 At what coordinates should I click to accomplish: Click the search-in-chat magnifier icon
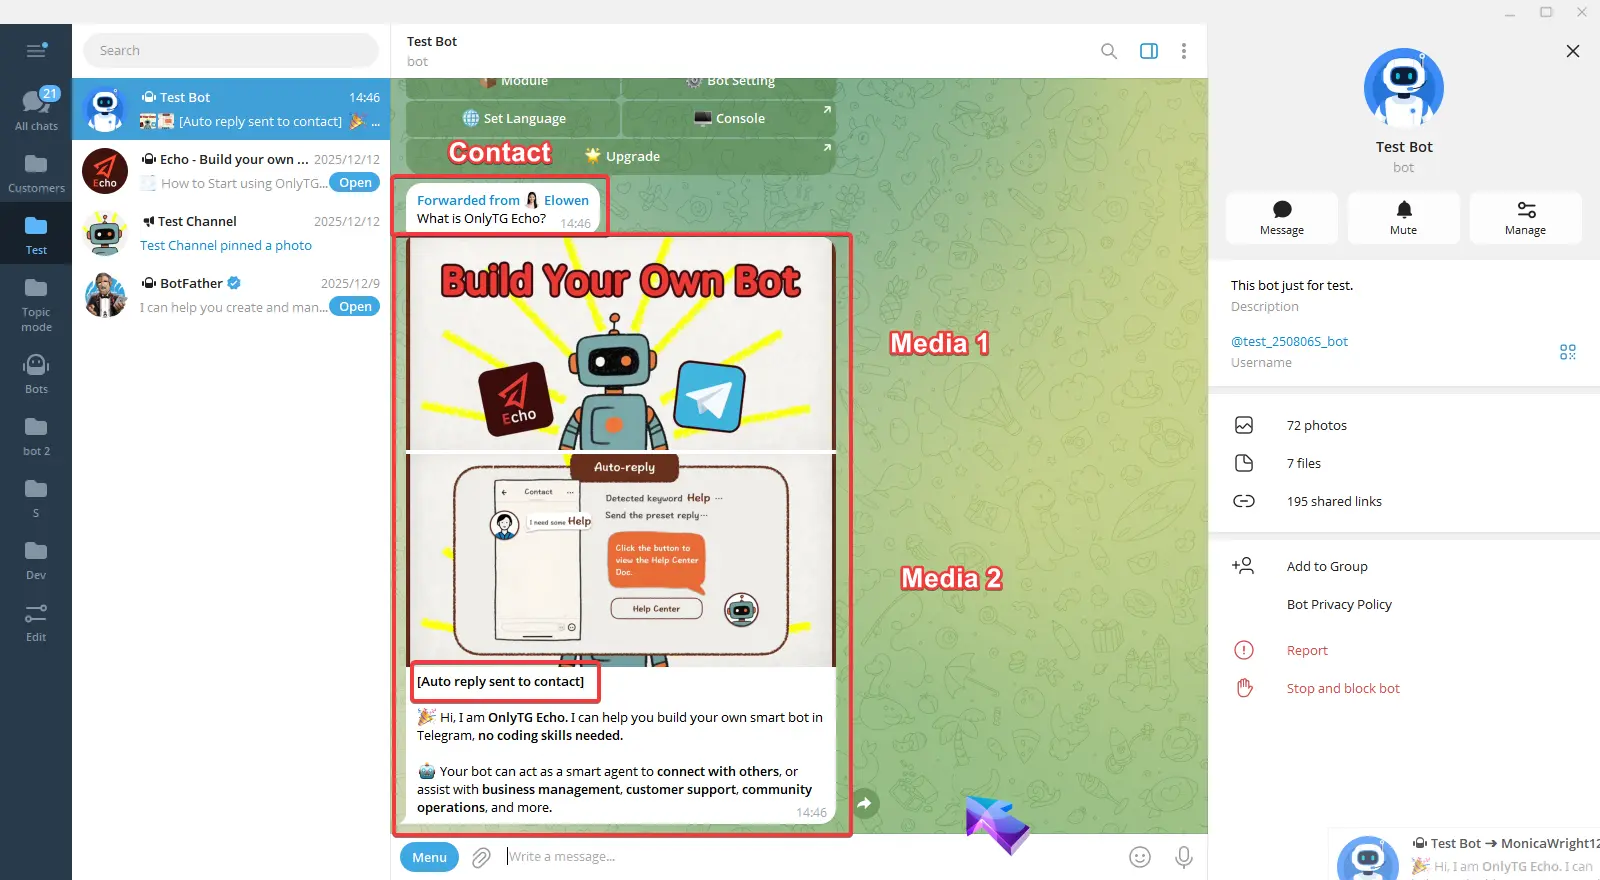1108,51
